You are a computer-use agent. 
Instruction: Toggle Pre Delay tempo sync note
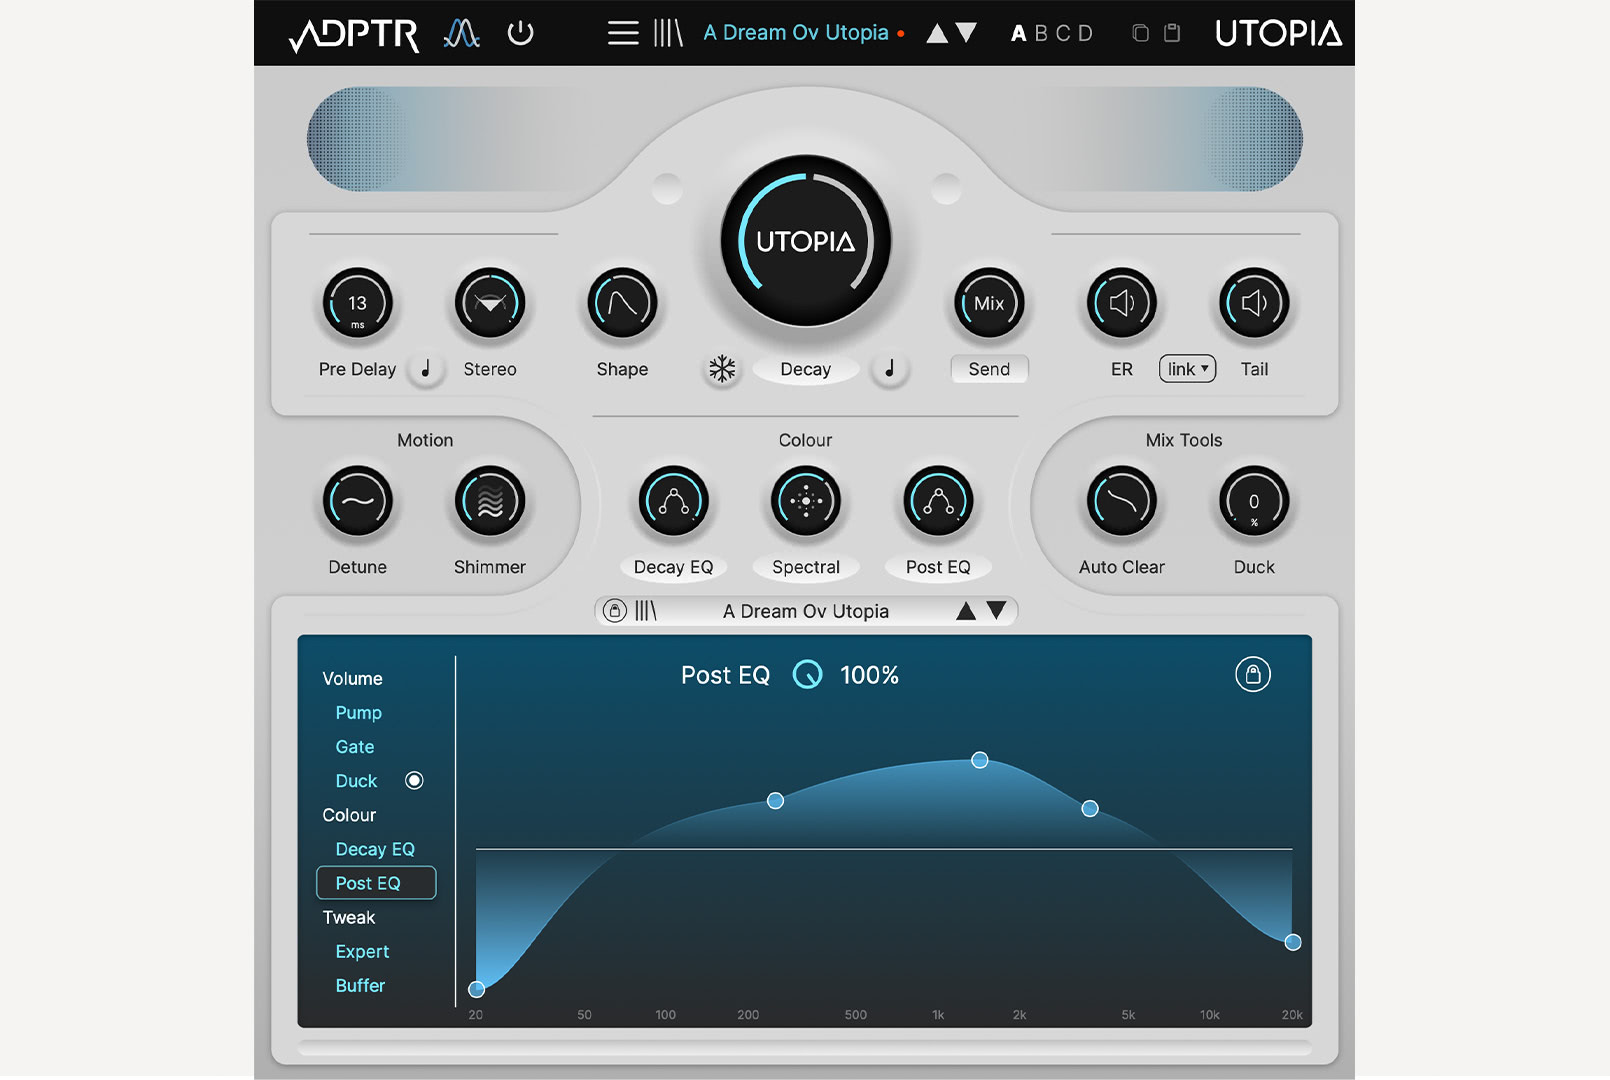click(x=426, y=369)
